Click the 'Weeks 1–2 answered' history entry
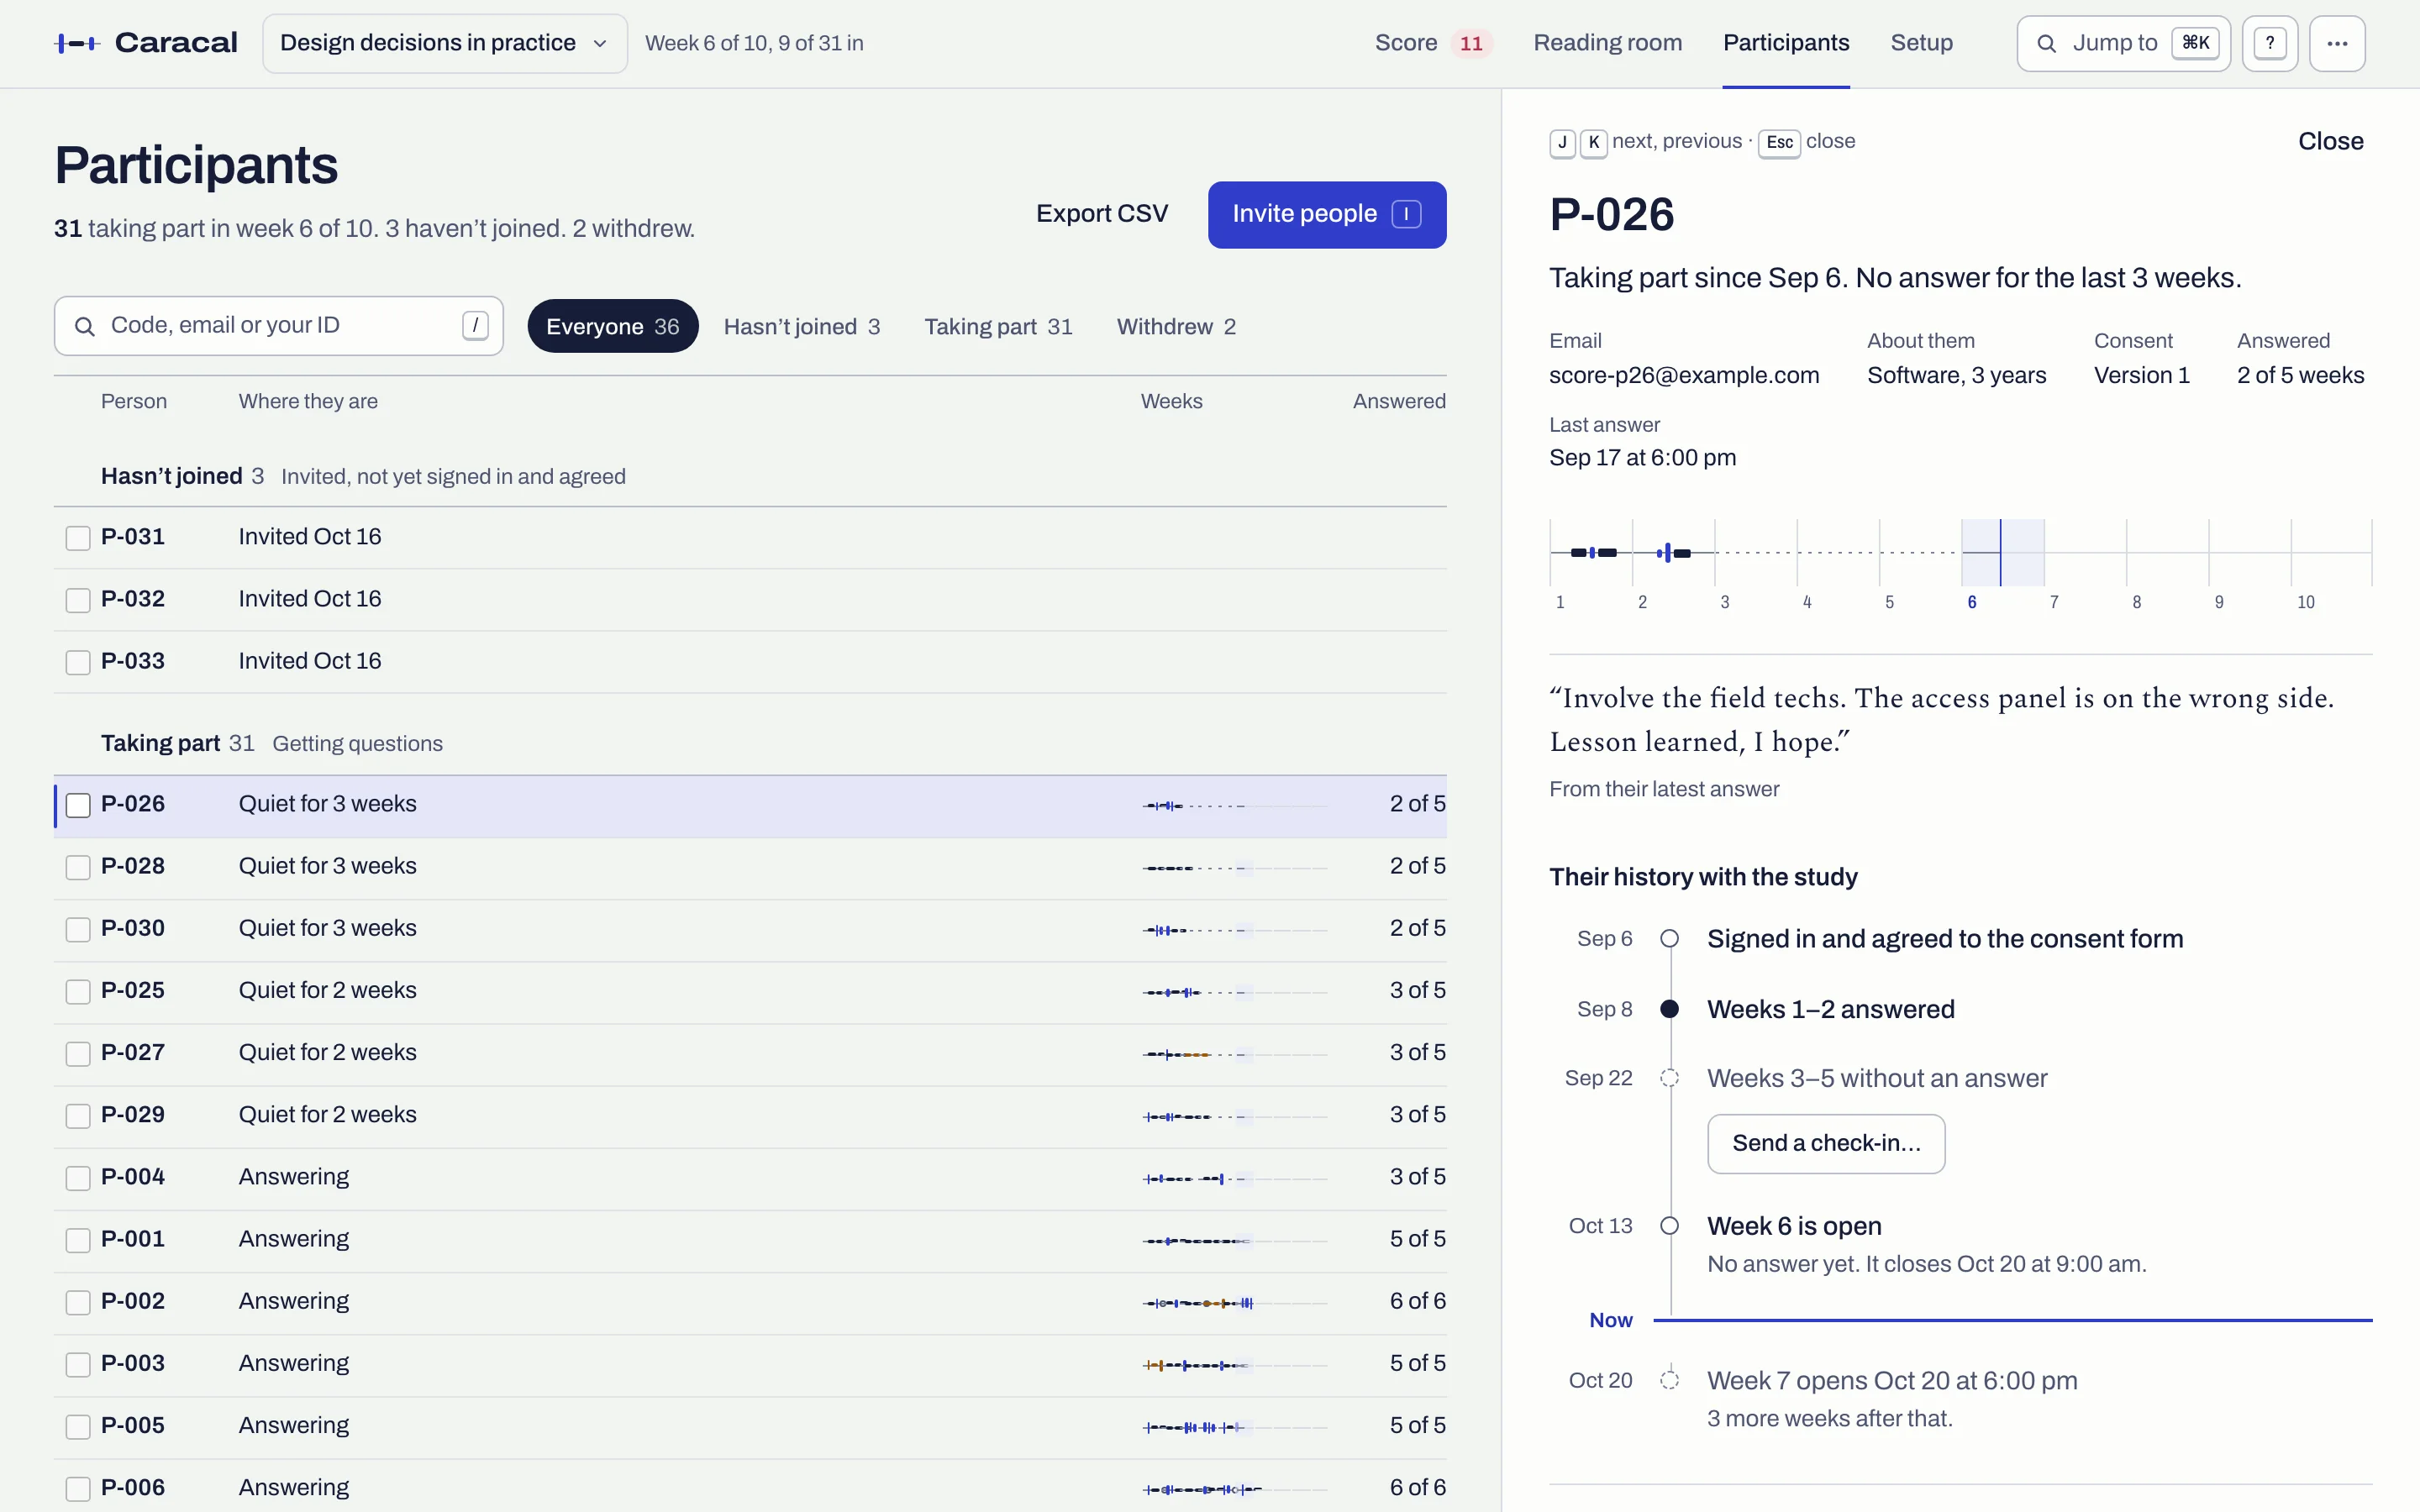 [1830, 1009]
